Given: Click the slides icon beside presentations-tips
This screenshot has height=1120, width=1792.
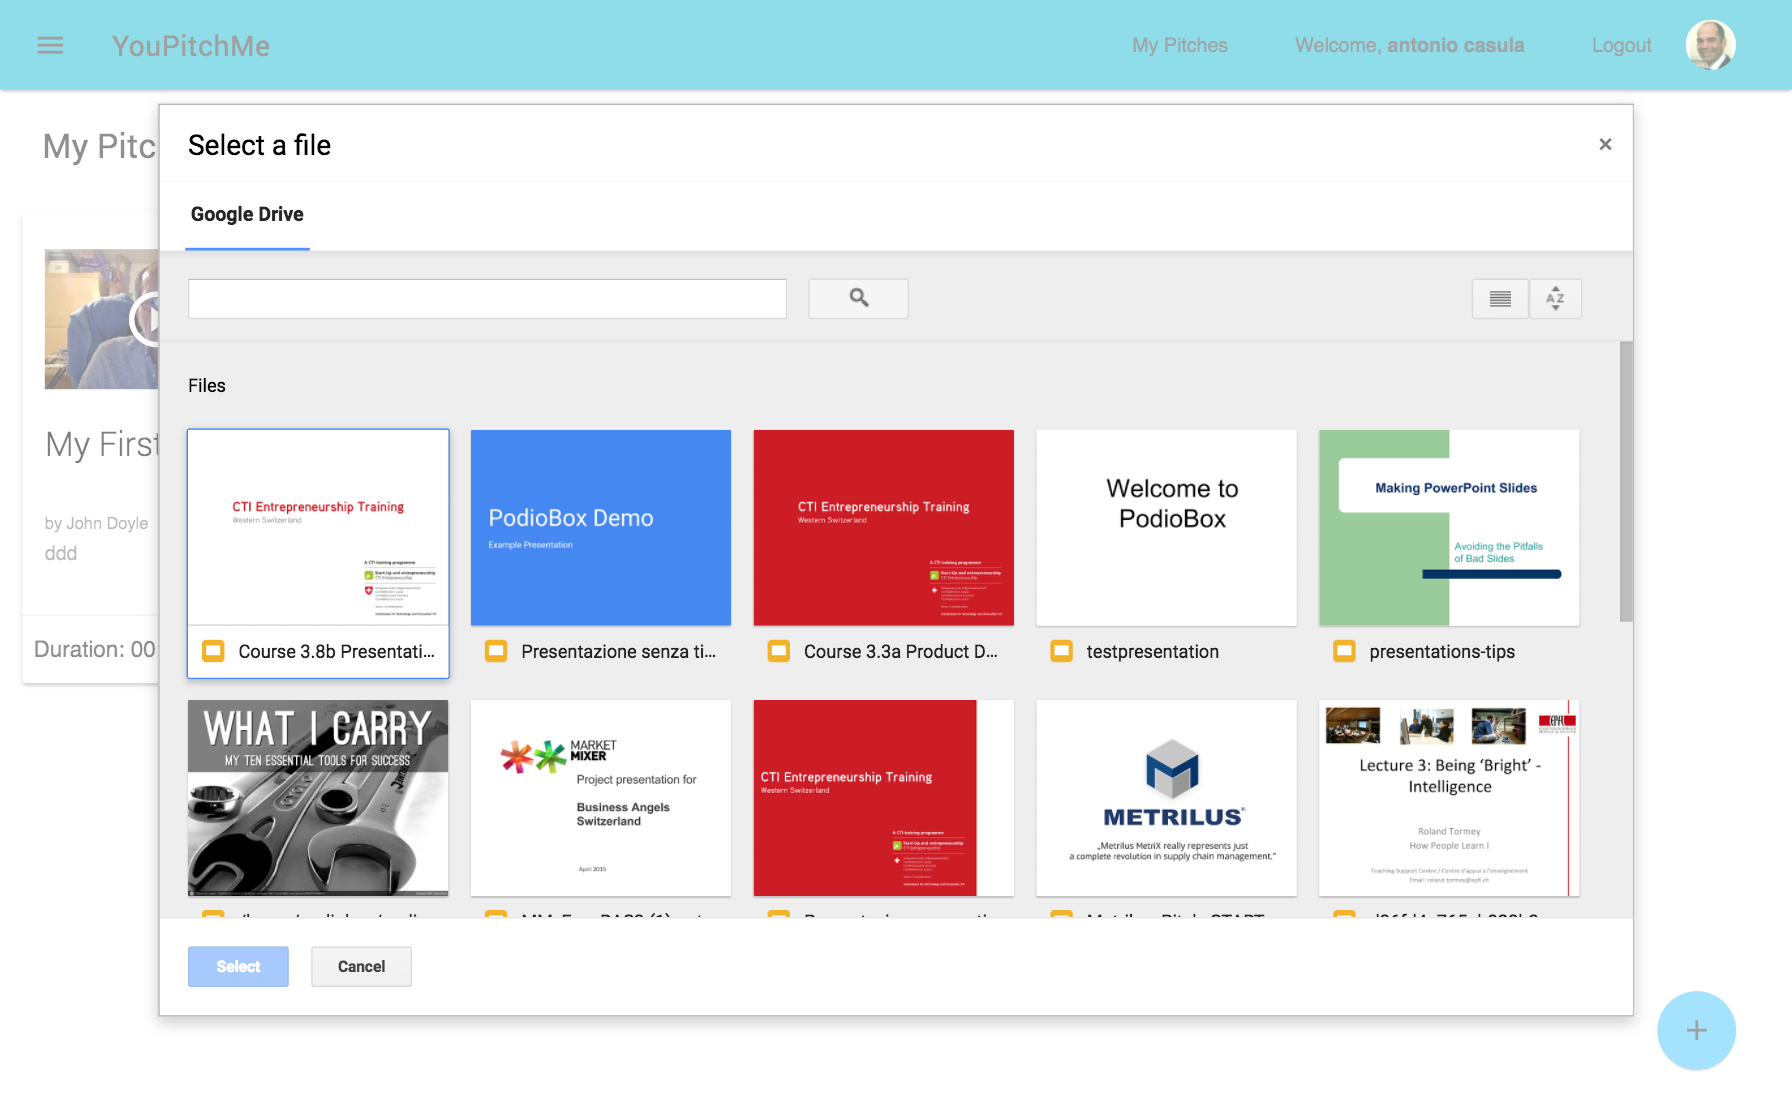Looking at the screenshot, I should pyautogui.click(x=1345, y=651).
